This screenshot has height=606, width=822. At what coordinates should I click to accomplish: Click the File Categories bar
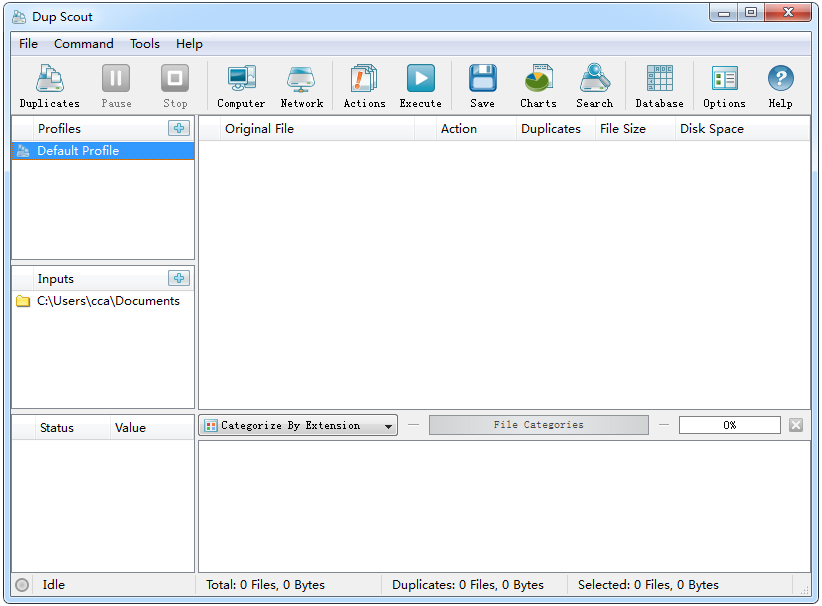coord(538,425)
